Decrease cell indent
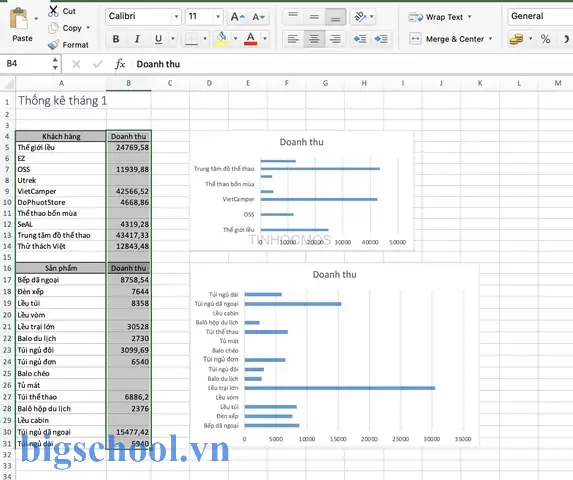This screenshot has height=480, width=573. click(360, 39)
